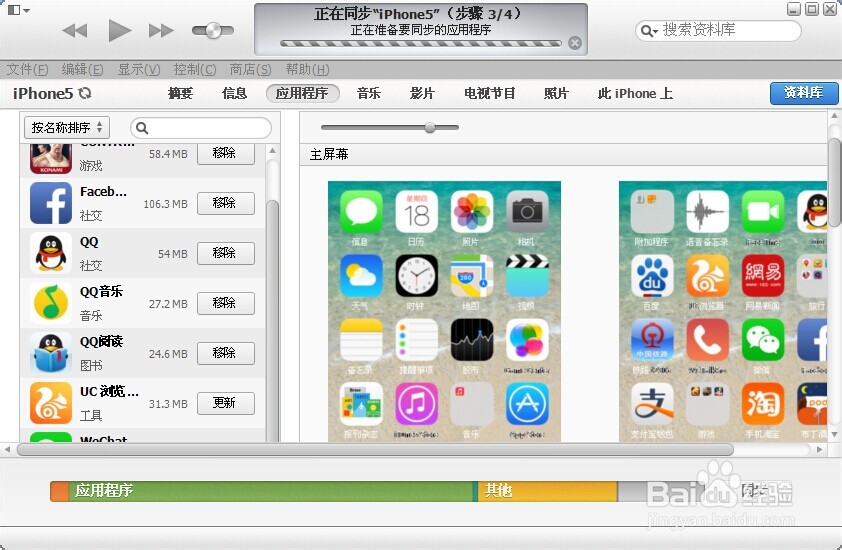Select the iTunes Store icon
Viewport: 842px width, 550px height.
(417, 404)
